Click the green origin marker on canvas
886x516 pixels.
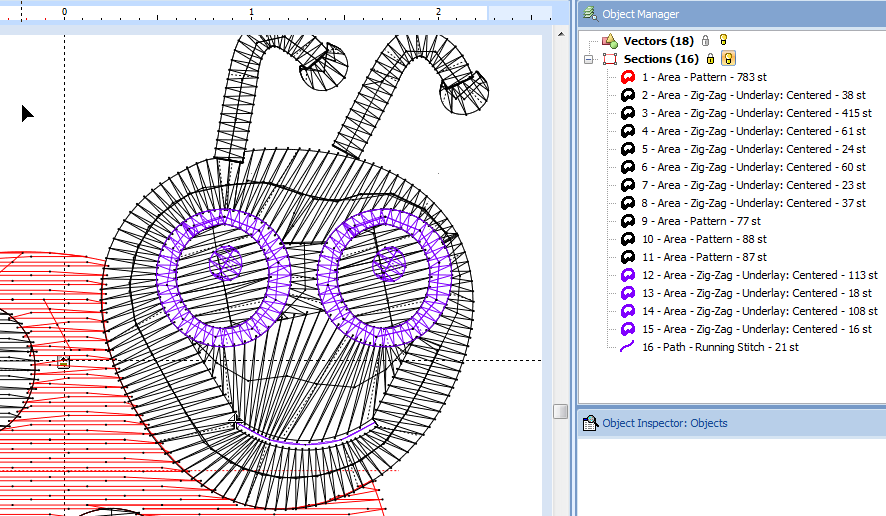click(x=64, y=362)
